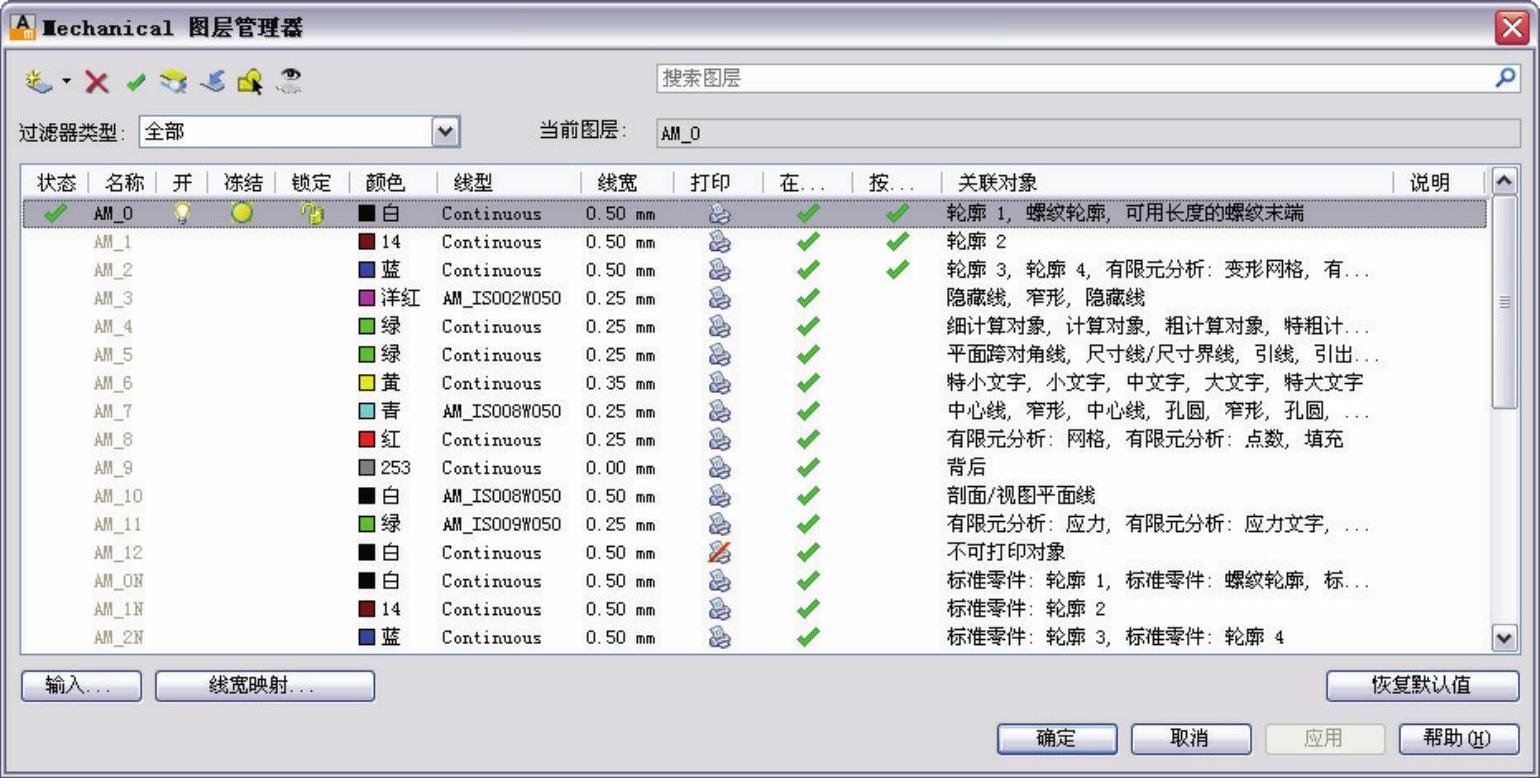The width and height of the screenshot is (1540, 778).
Task: Click the search magnifier icon
Action: (x=1505, y=78)
